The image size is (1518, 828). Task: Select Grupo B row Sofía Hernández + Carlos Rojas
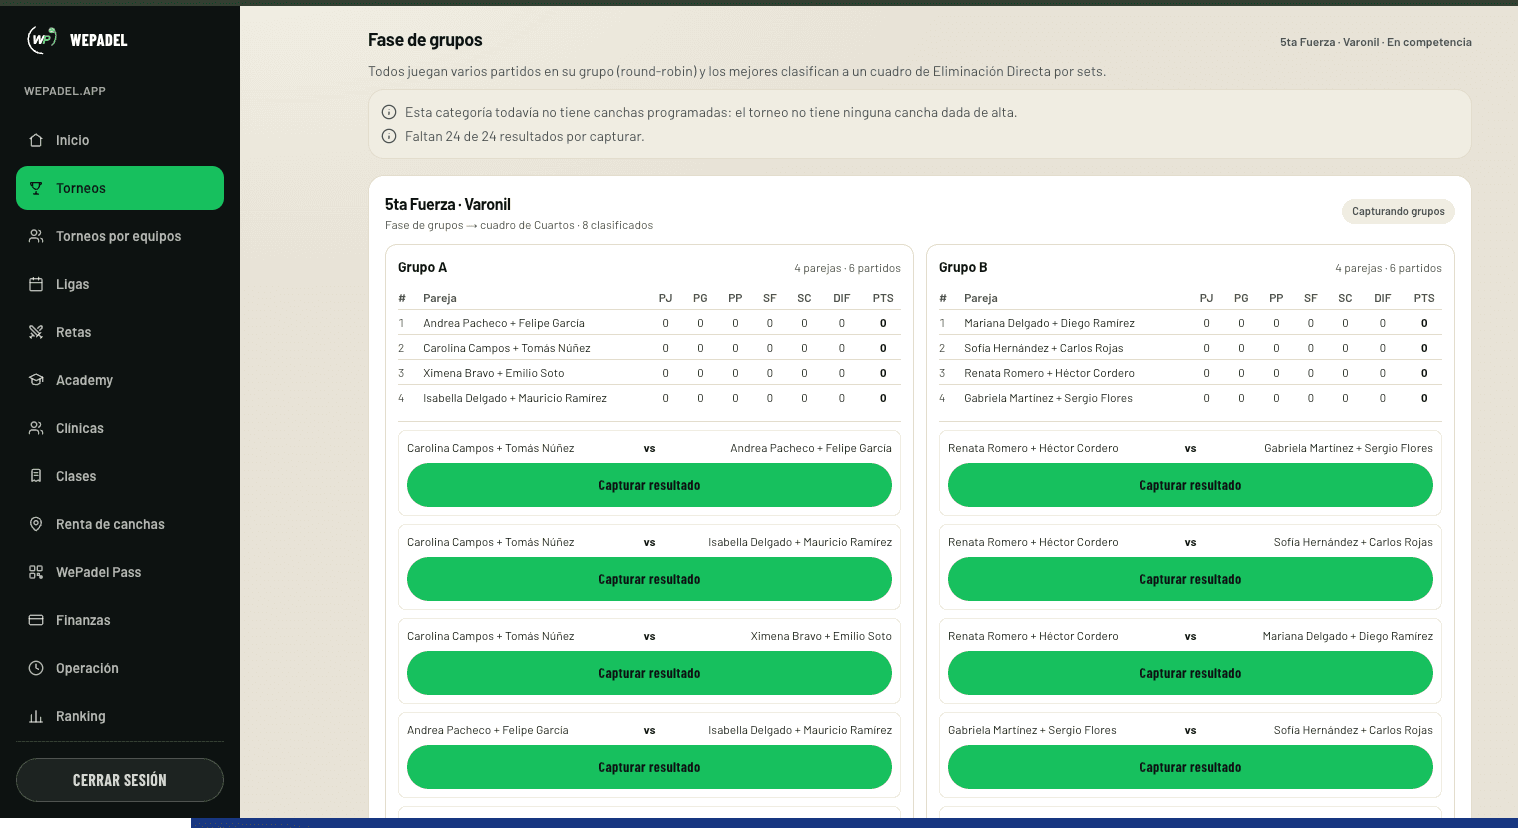(1190, 348)
